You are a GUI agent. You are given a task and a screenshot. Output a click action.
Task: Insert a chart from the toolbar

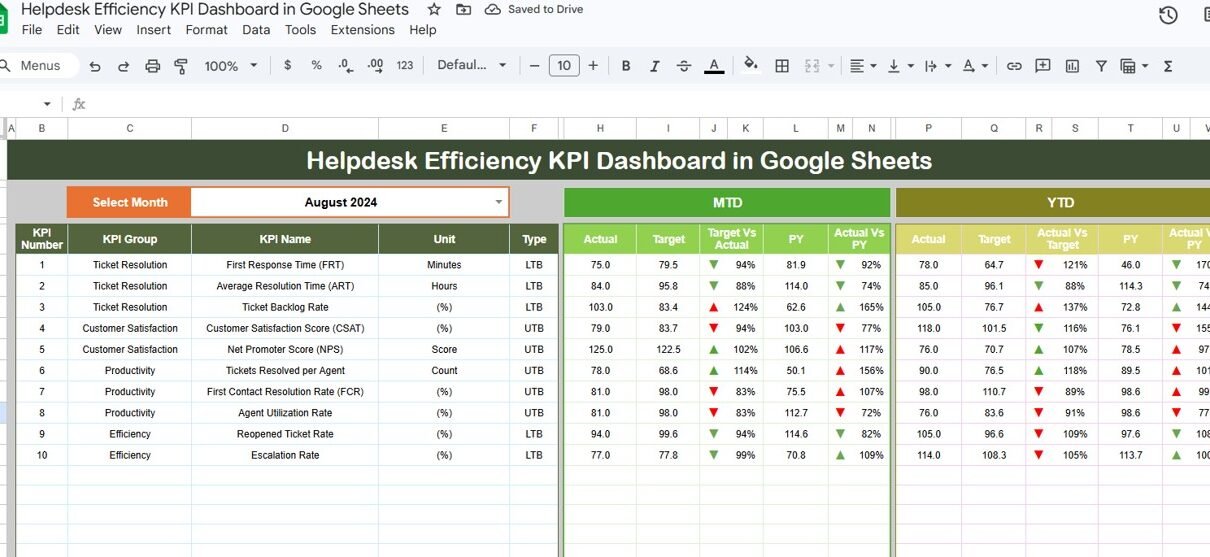coord(1072,66)
